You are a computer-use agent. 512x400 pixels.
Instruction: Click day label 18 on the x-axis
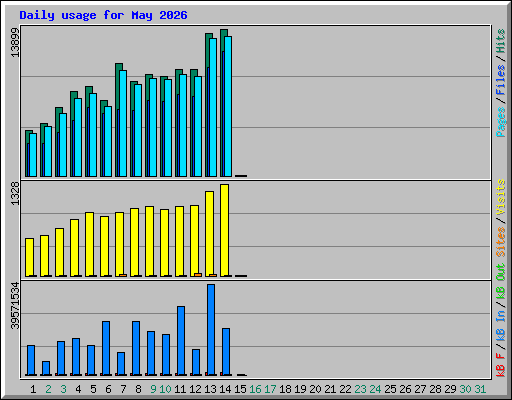(285, 389)
